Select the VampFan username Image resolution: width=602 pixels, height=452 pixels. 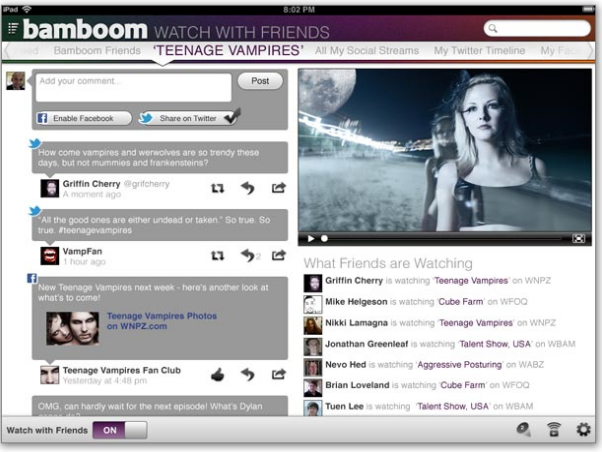coord(83,252)
